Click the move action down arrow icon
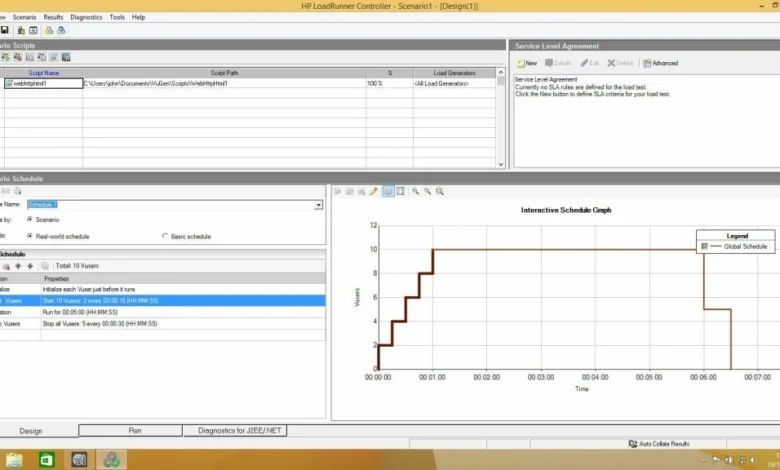The image size is (780, 470). [30, 266]
